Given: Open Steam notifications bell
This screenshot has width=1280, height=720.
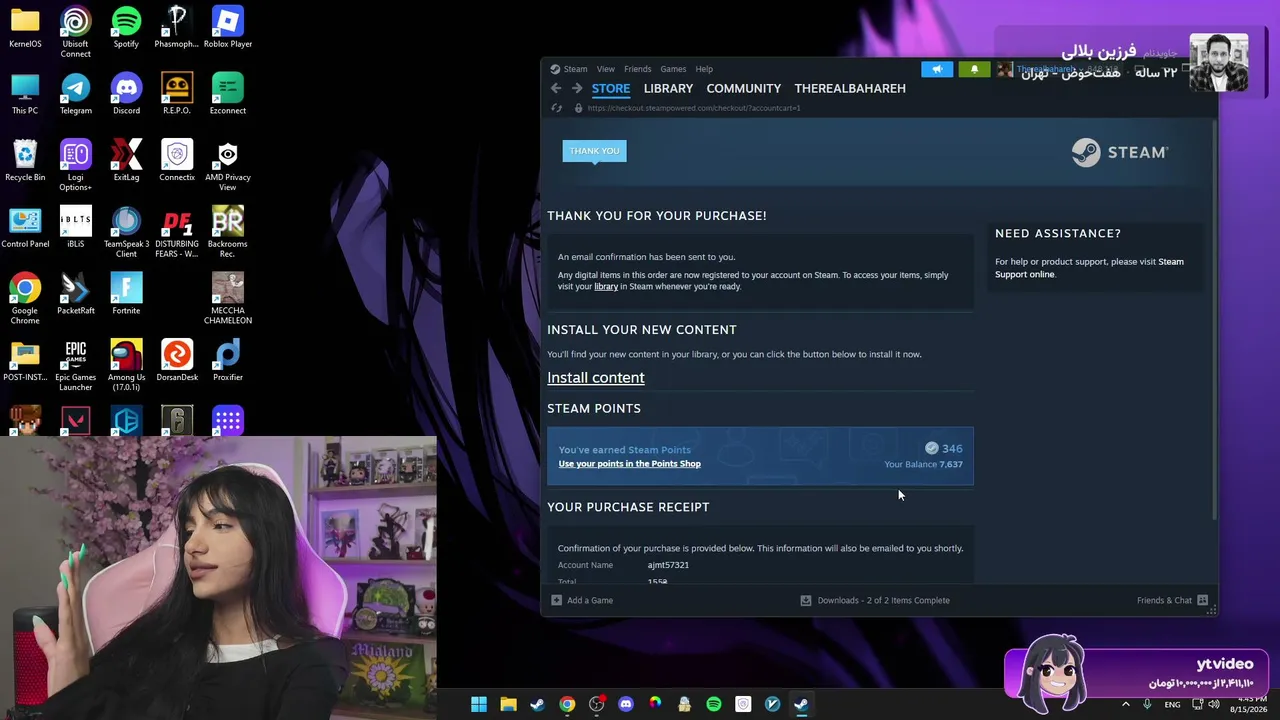Looking at the screenshot, I should point(974,69).
